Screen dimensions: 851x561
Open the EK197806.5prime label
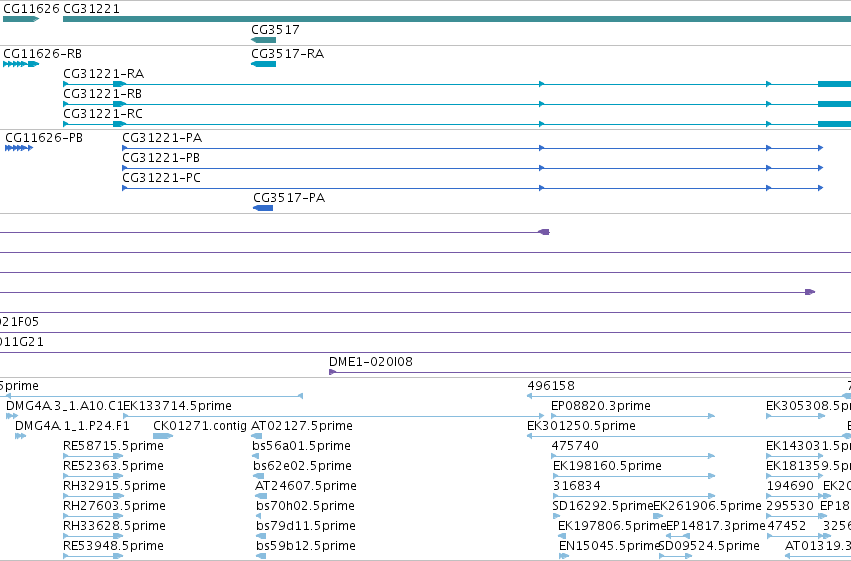pos(612,525)
